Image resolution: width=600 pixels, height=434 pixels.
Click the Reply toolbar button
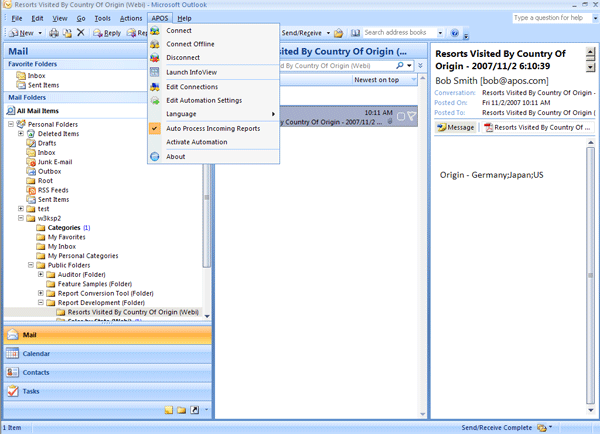coord(108,33)
